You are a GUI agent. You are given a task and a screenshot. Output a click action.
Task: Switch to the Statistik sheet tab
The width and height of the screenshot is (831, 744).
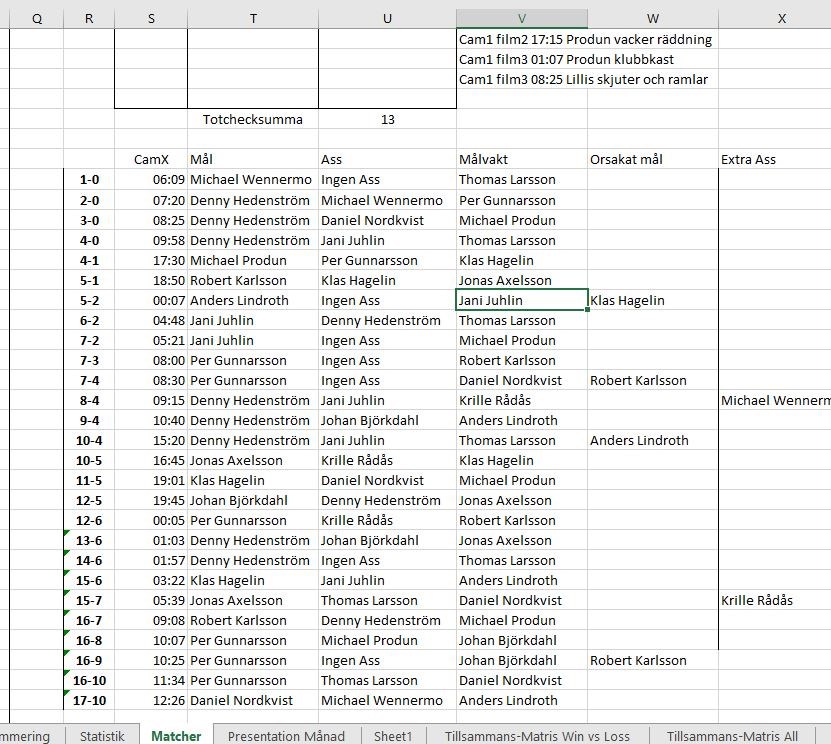102,736
